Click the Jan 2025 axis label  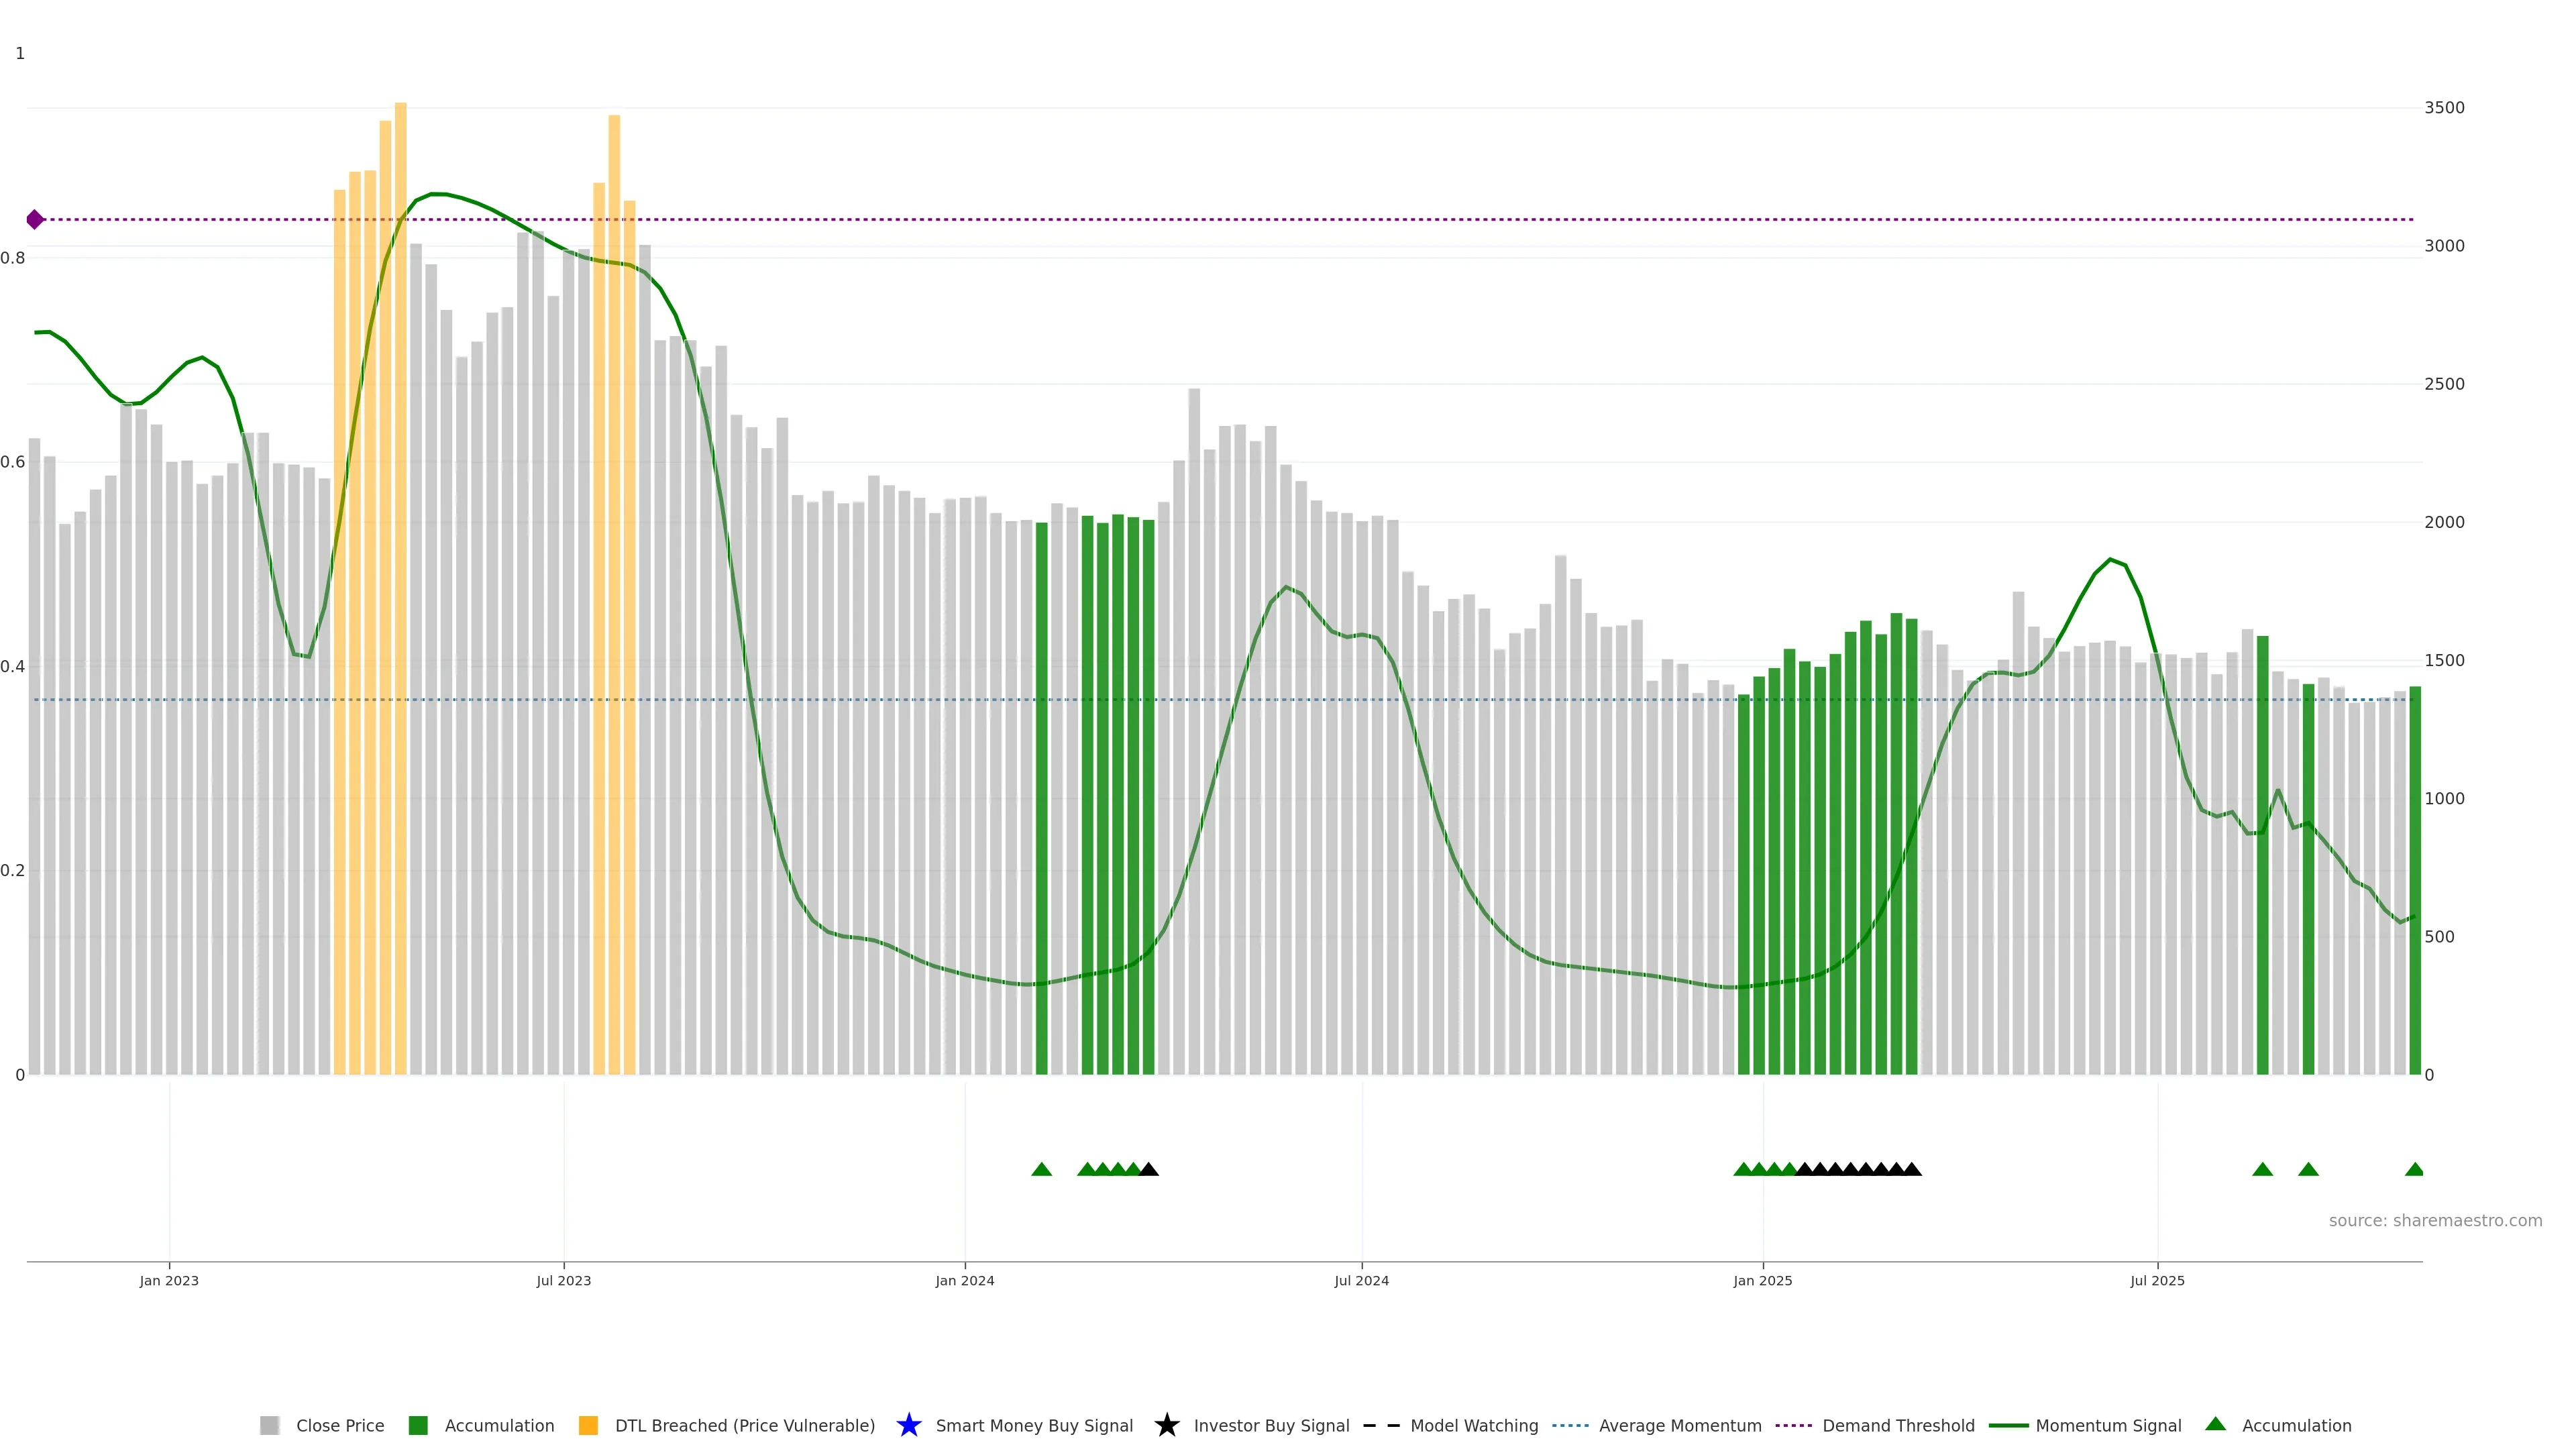pyautogui.click(x=1762, y=1281)
